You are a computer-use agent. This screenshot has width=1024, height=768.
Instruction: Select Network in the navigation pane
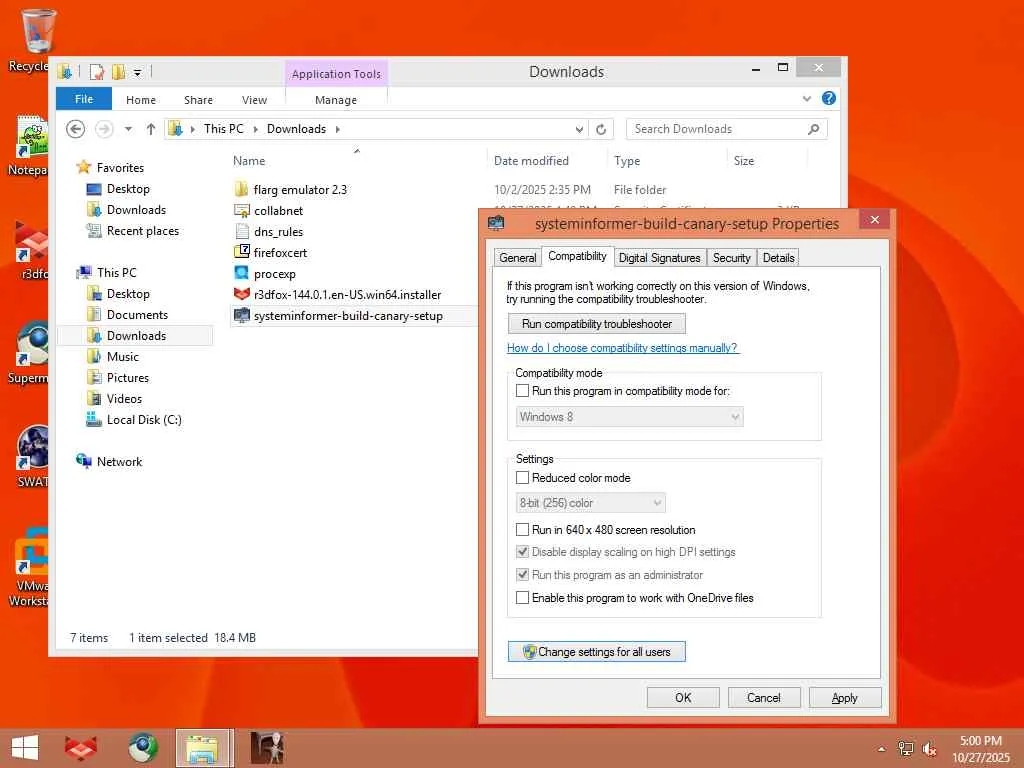pyautogui.click(x=119, y=461)
